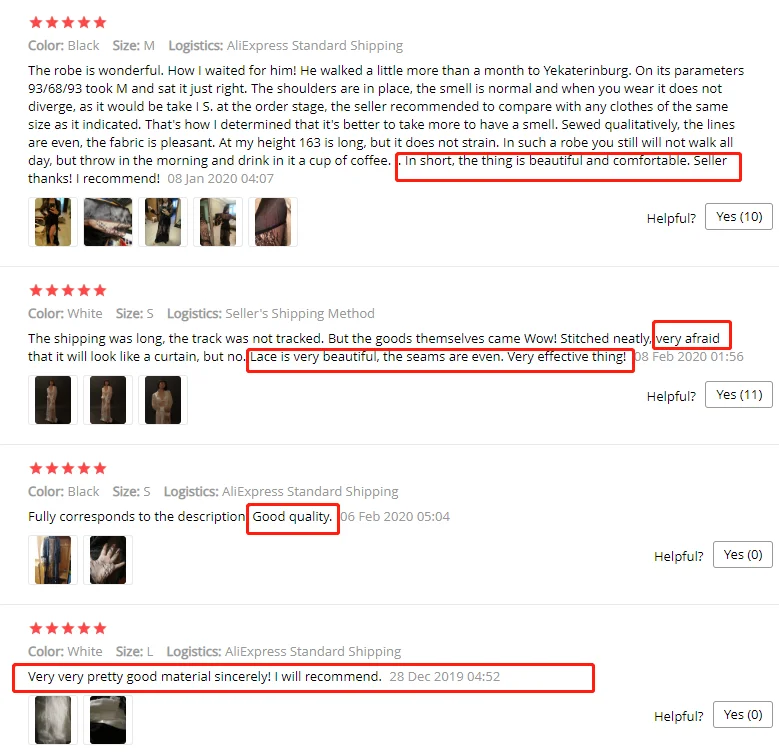This screenshot has height=754, width=779.
Task: Open third photo in first review
Action: pos(163,222)
